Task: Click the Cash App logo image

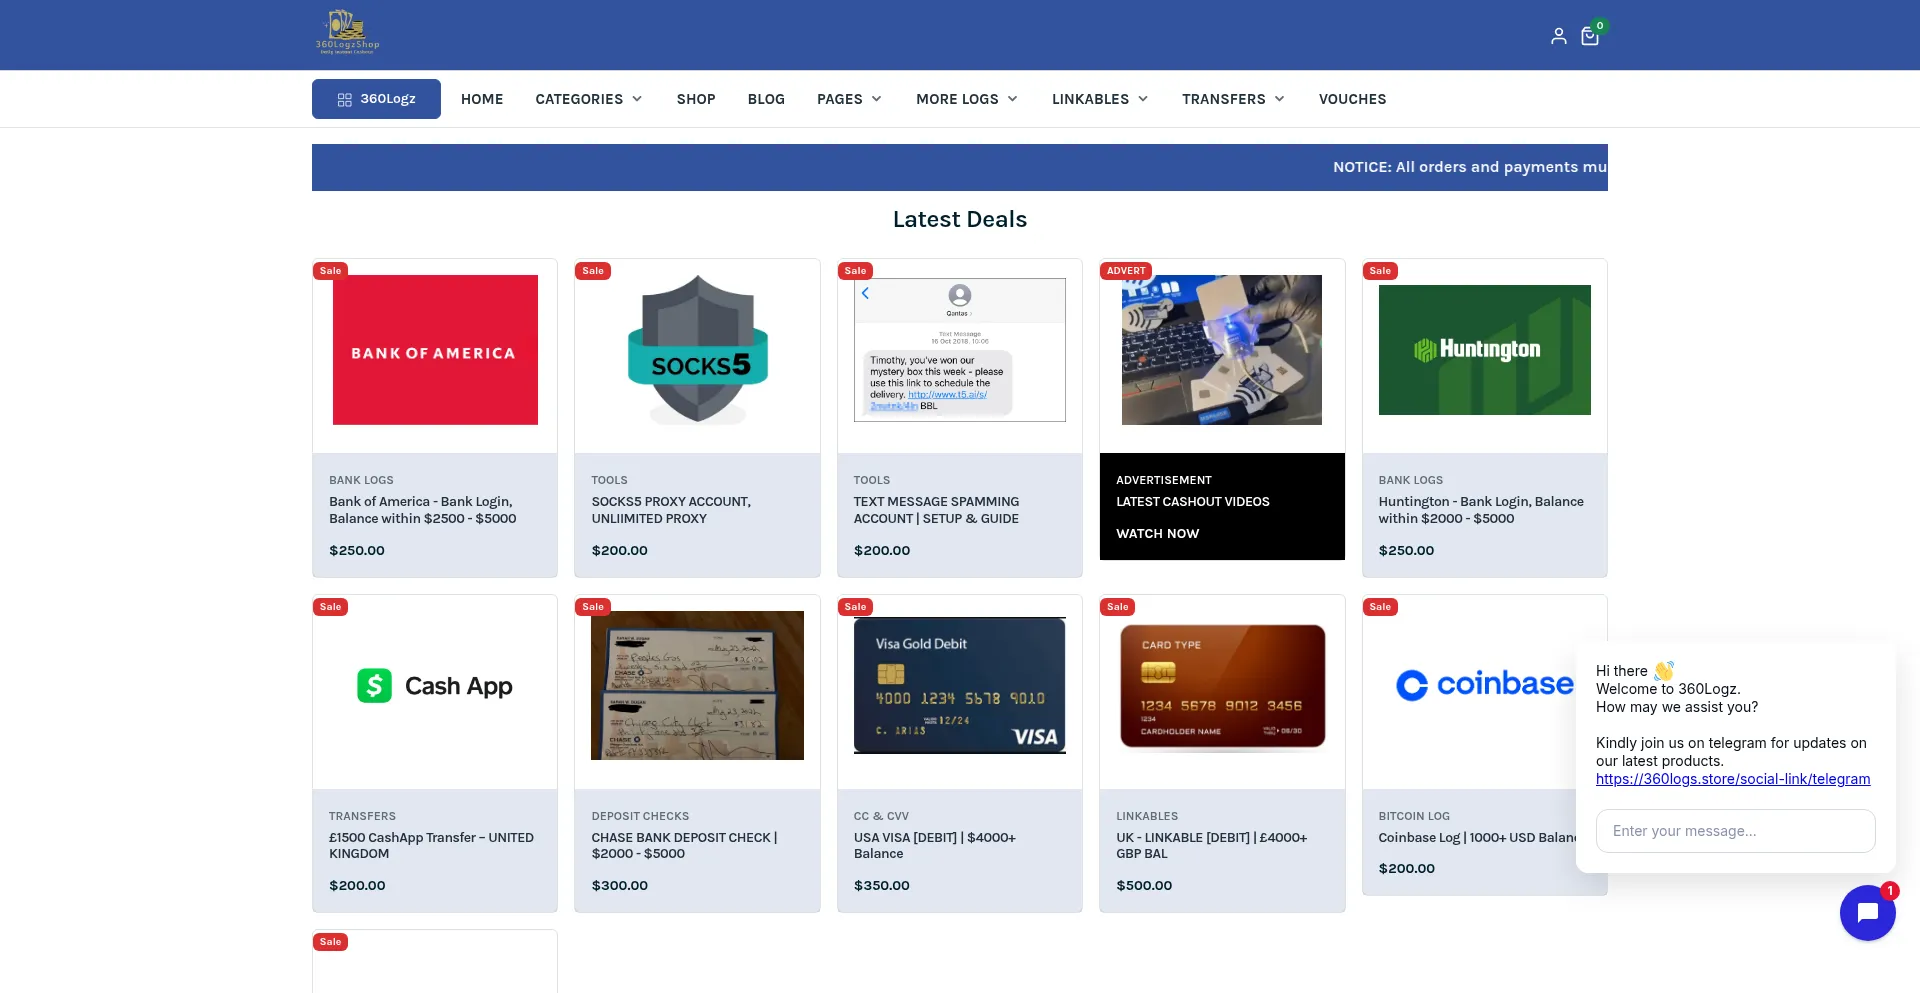Action: click(435, 686)
